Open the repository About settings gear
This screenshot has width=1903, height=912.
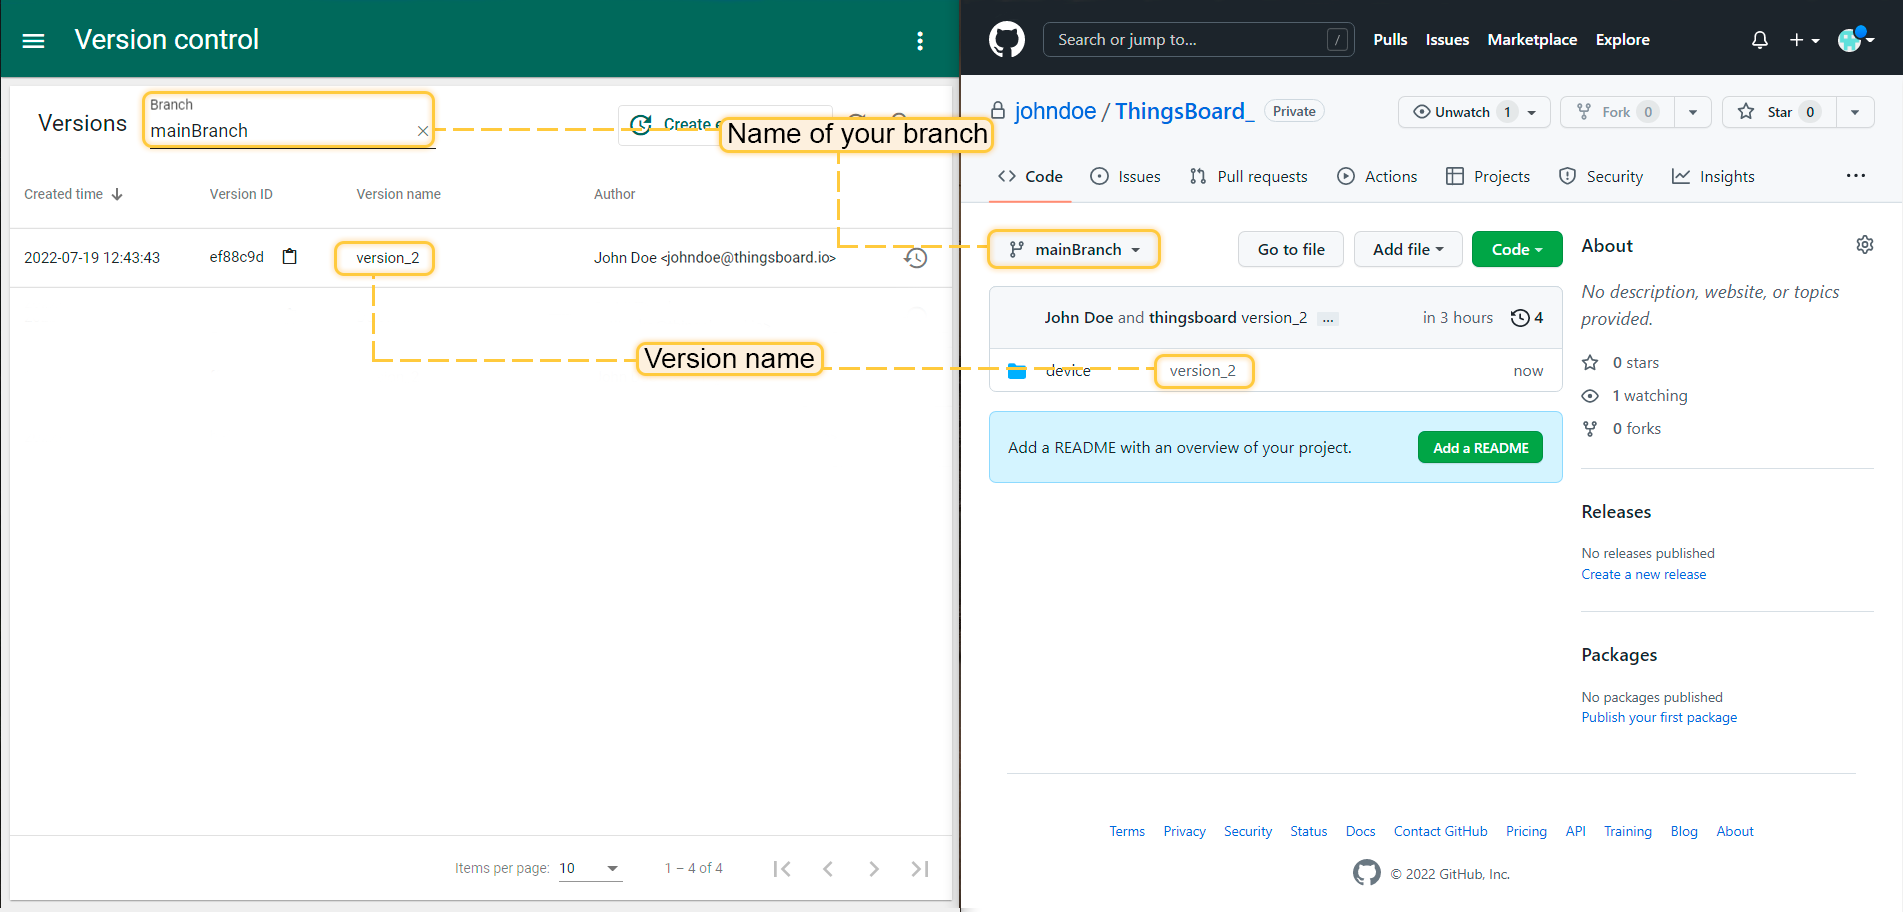pyautogui.click(x=1864, y=245)
